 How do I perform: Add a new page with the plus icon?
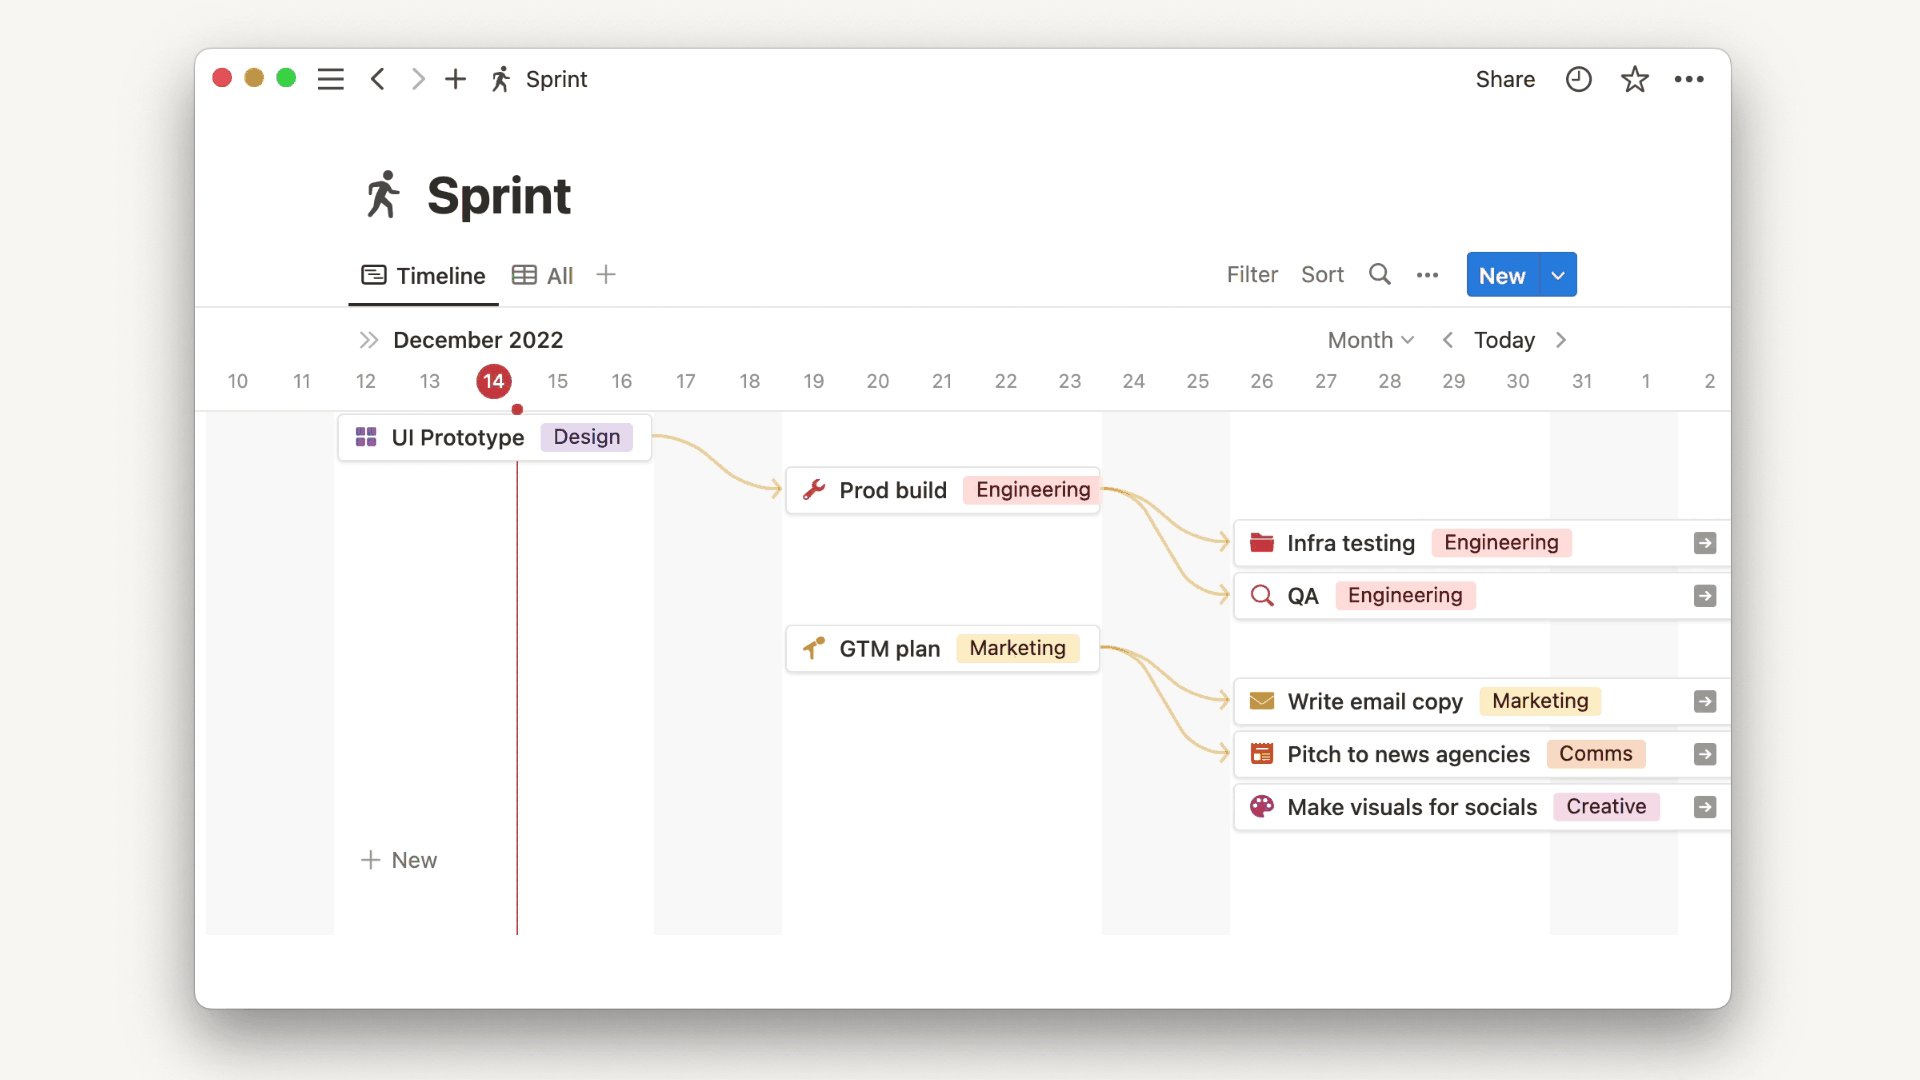coord(455,79)
